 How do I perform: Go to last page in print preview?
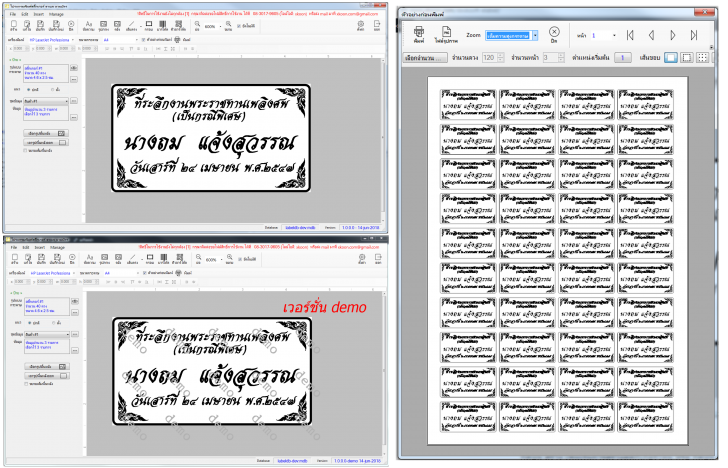click(694, 35)
